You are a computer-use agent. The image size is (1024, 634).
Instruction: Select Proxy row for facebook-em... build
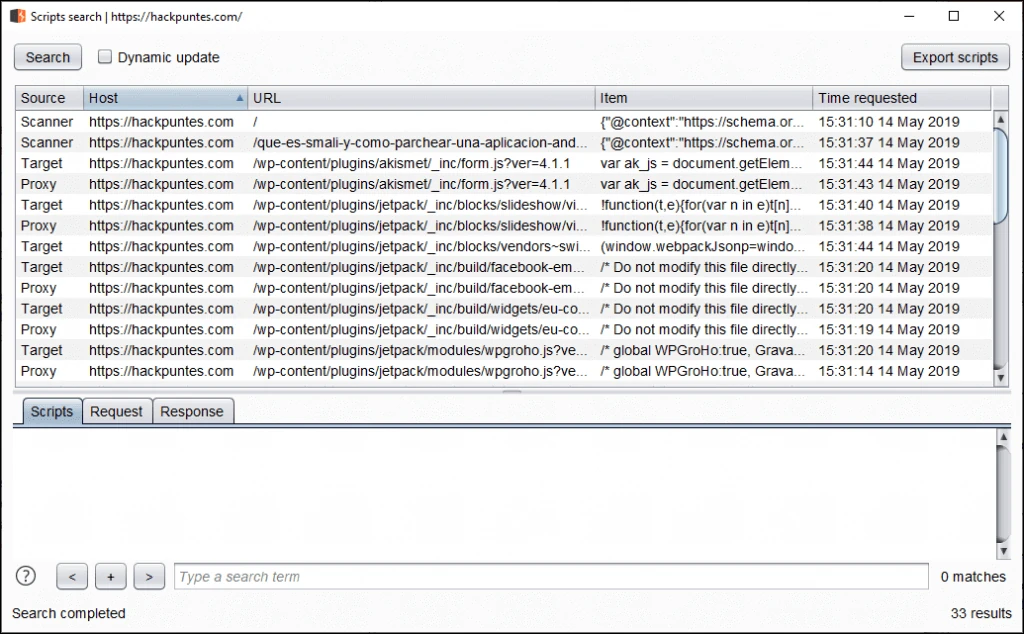click(x=504, y=289)
